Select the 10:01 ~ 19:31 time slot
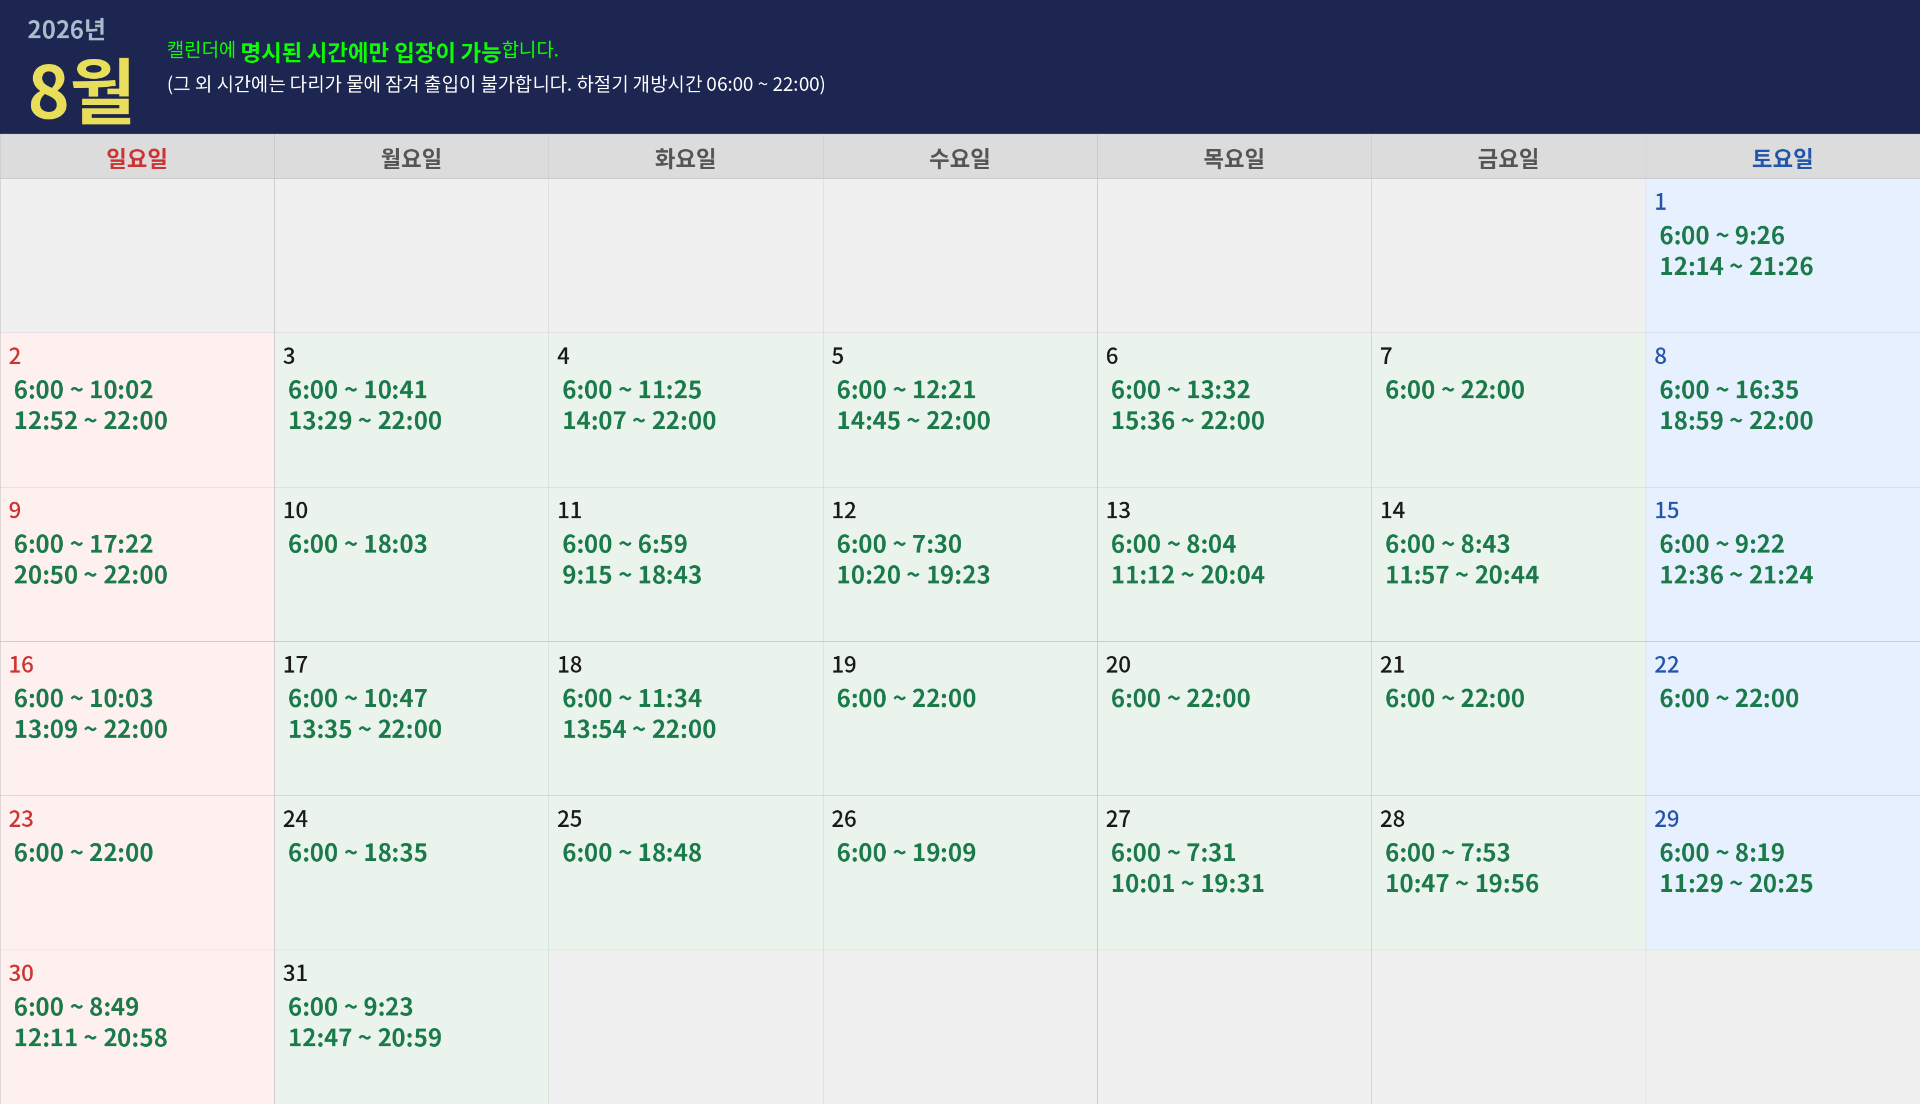Screen dimensions: 1920x1104 coord(1187,884)
